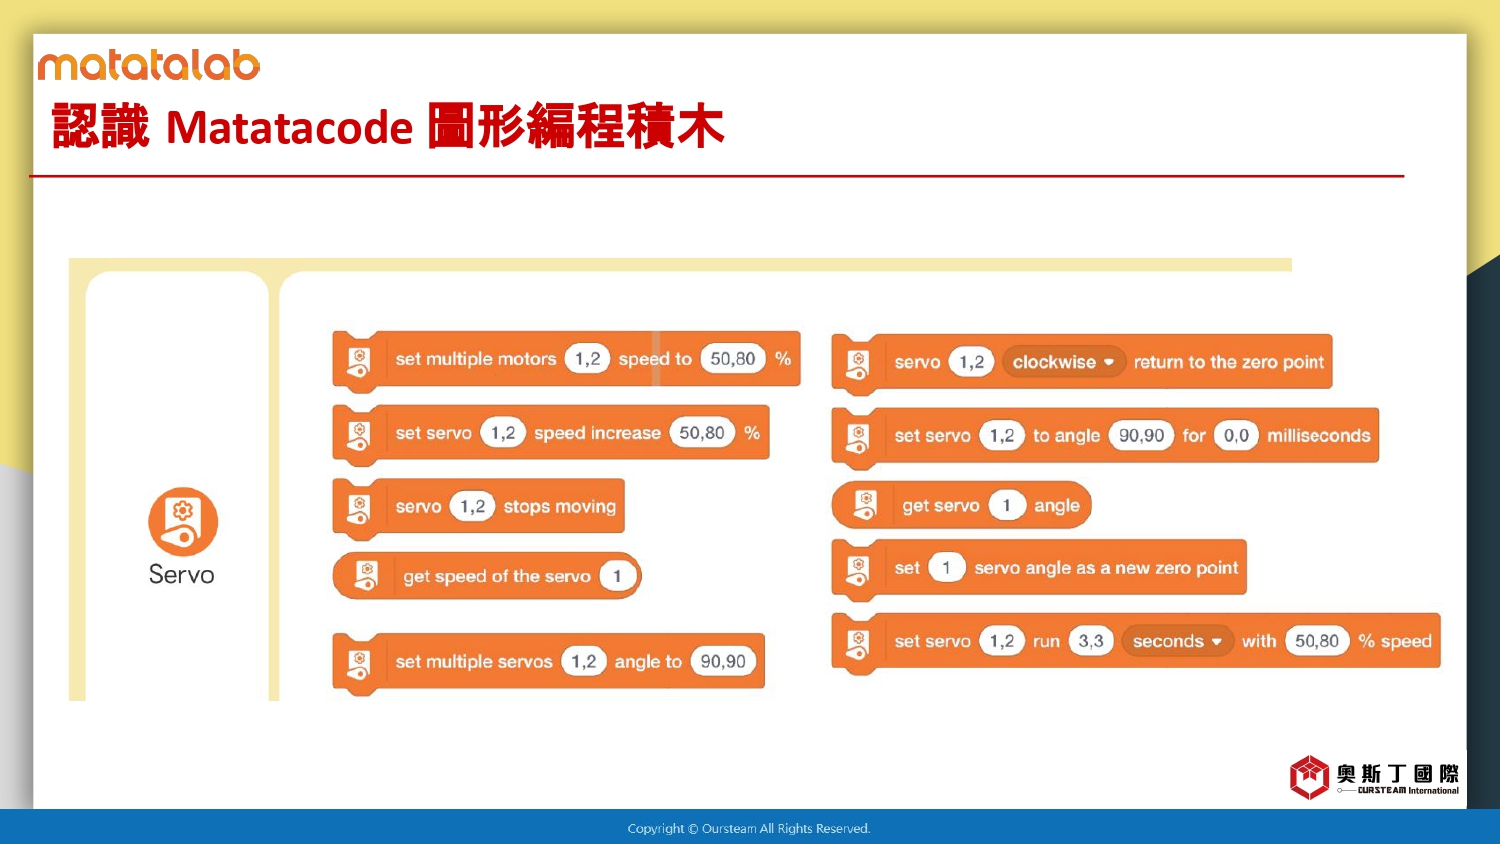Click the matatalab logo
The height and width of the screenshot is (844, 1500).
(x=149, y=65)
